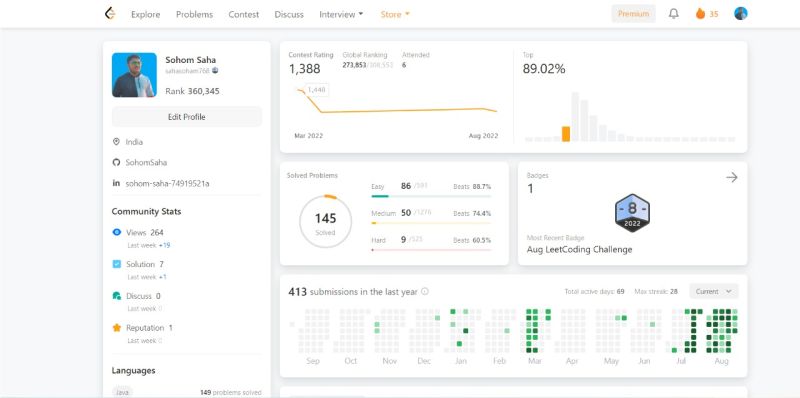This screenshot has width=800, height=398.
Task: Open the user avatar menu in navbar
Action: tap(740, 14)
